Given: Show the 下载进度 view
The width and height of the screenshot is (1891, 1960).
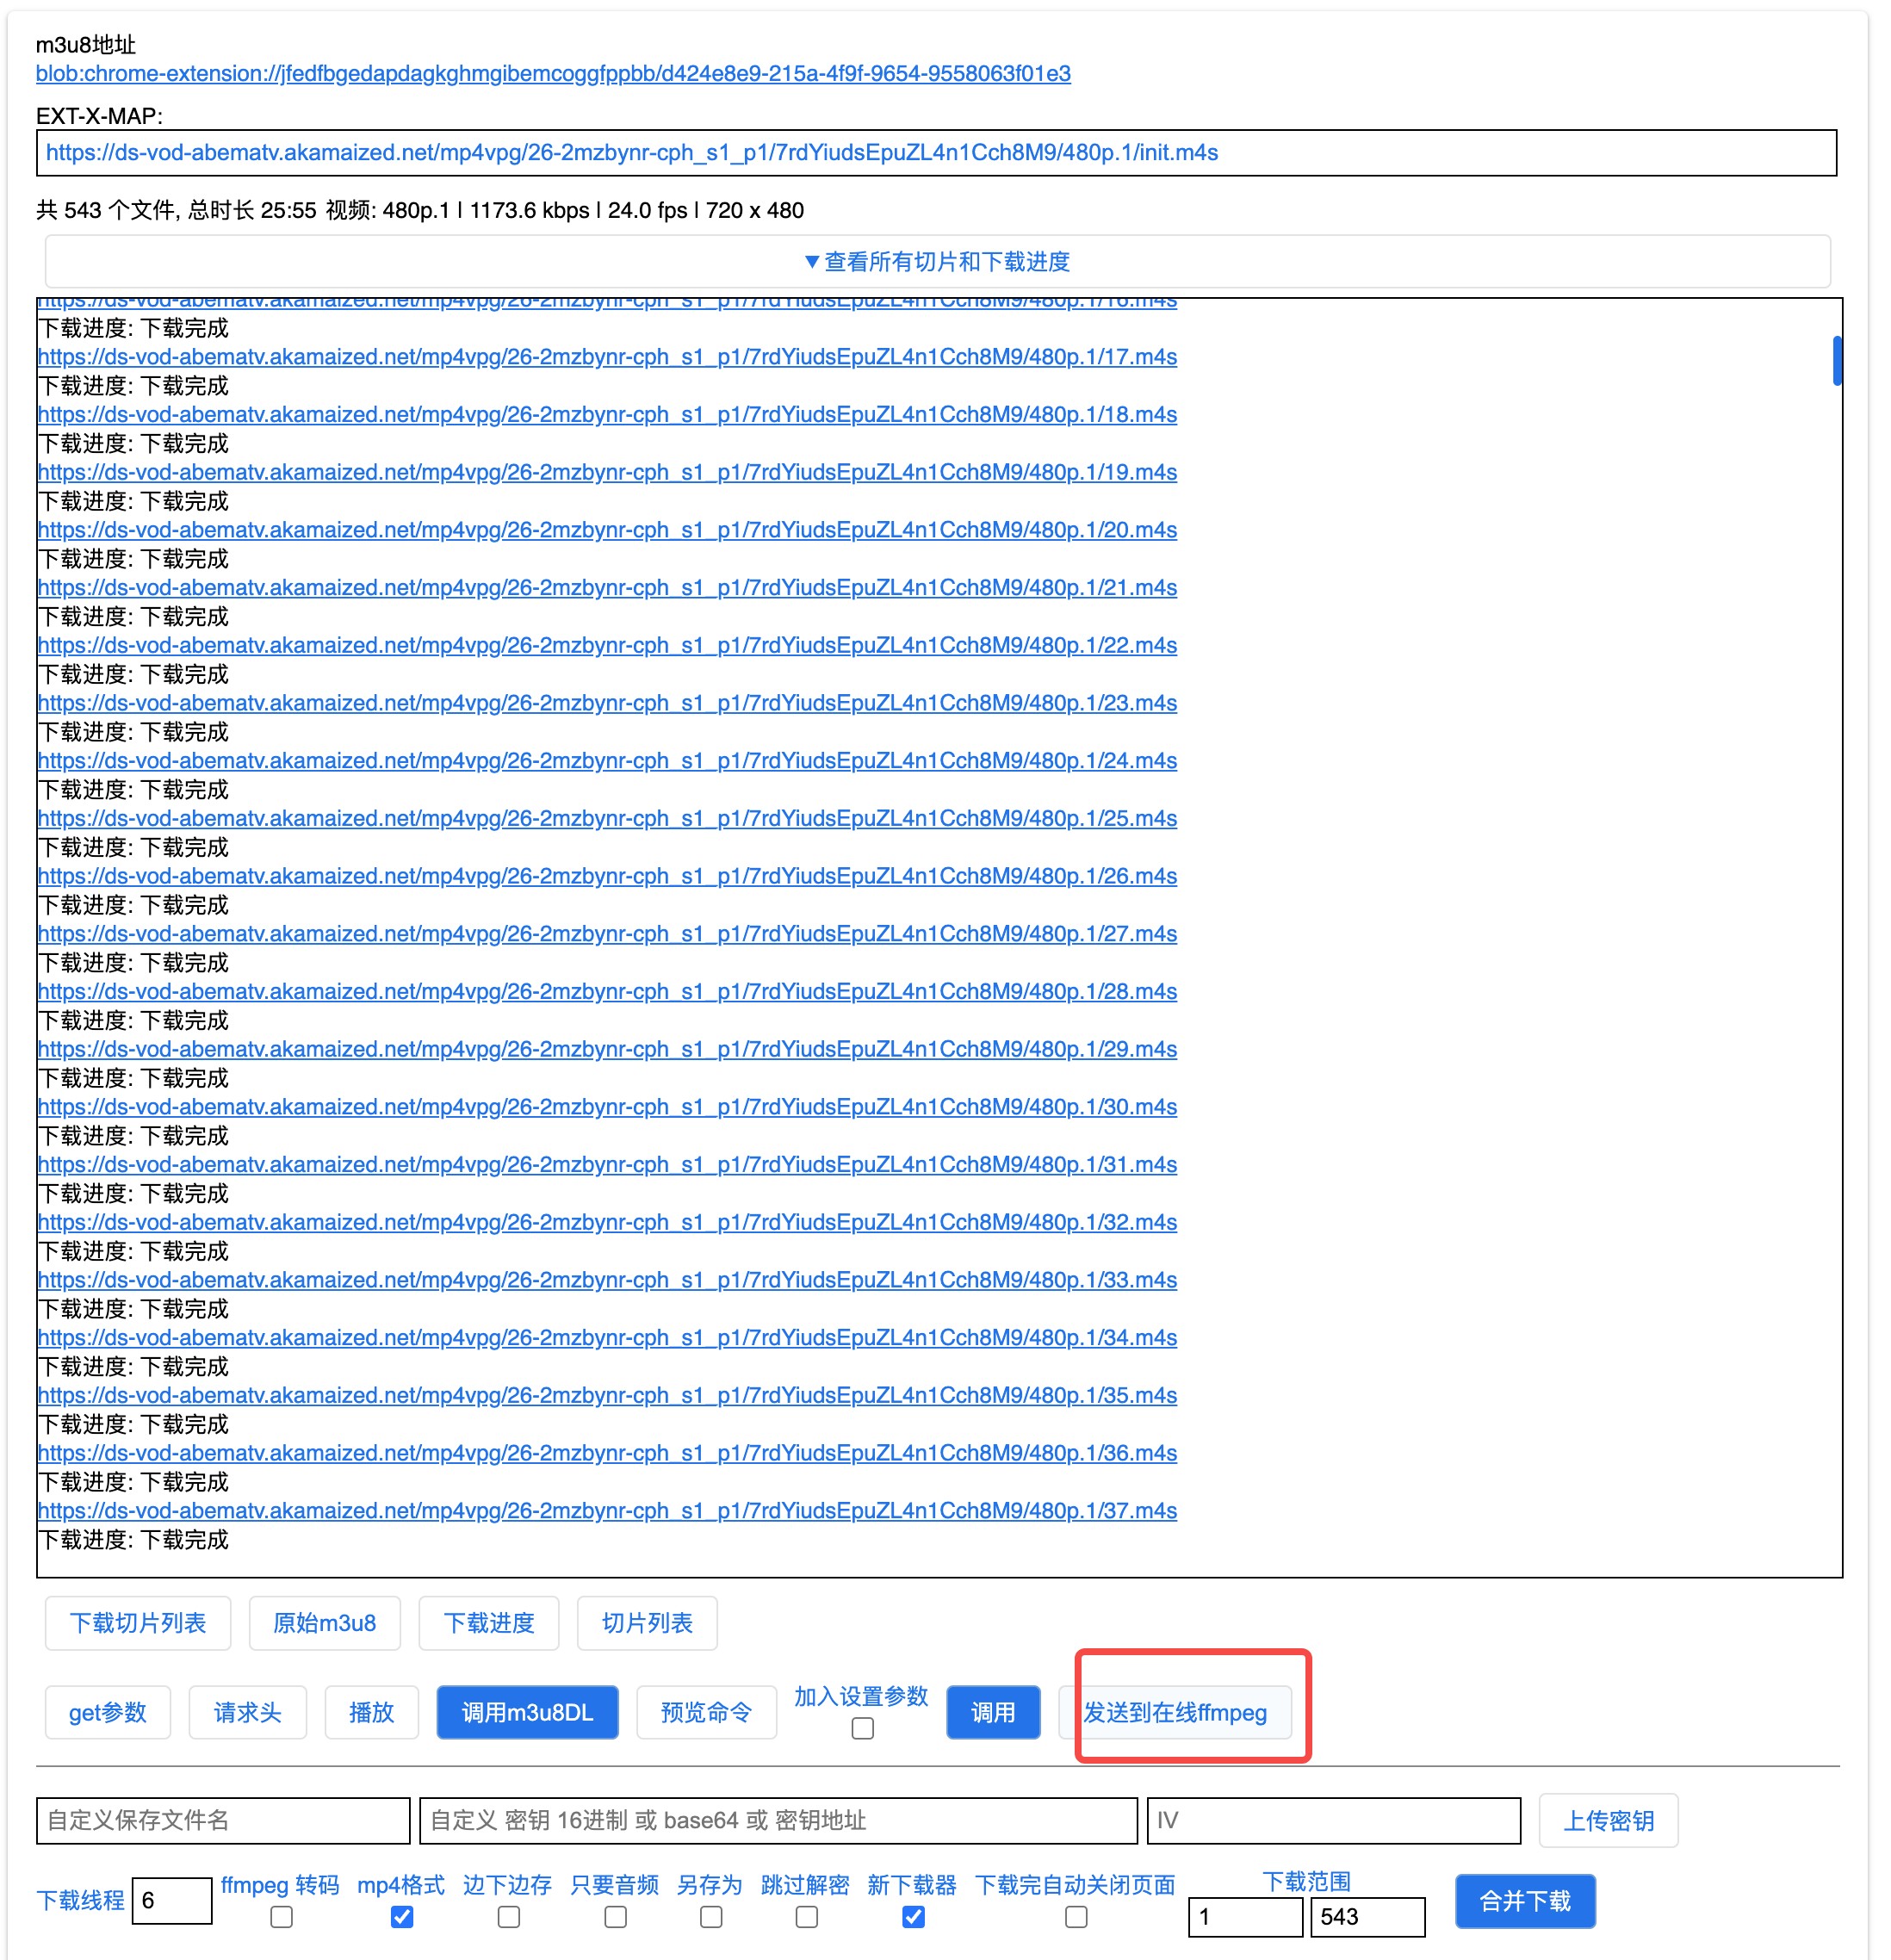Looking at the screenshot, I should pos(489,1623).
